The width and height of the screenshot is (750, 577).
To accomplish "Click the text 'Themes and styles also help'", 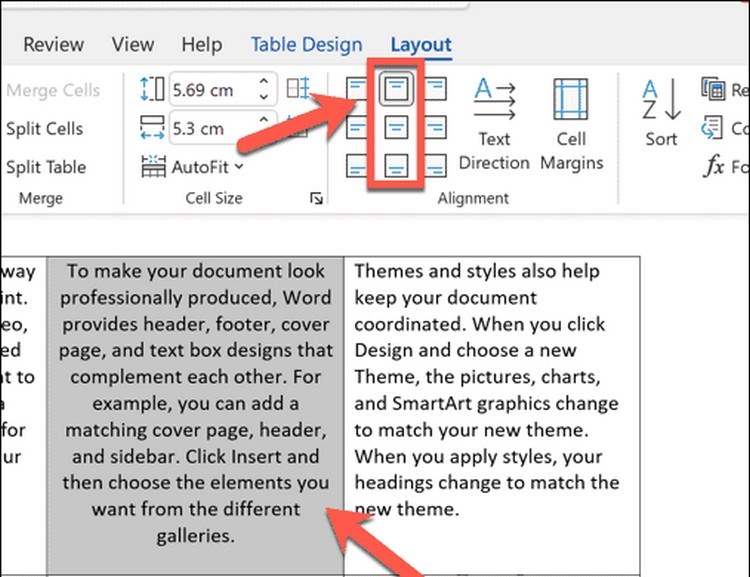I will [477, 271].
